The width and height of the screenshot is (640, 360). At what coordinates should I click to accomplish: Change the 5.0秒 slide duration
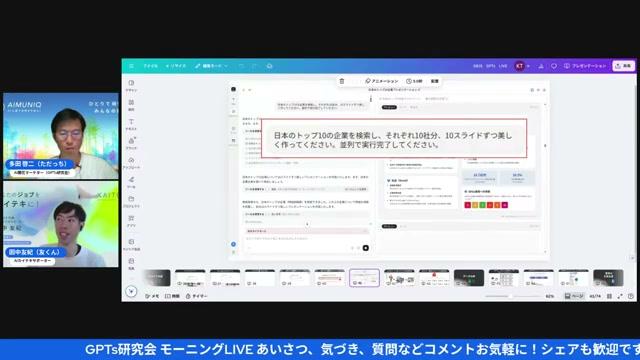click(414, 81)
